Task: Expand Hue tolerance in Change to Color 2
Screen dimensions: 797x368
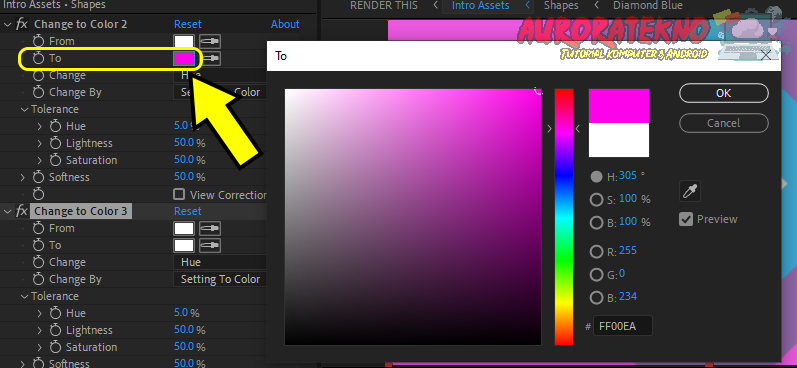Action: 40,126
